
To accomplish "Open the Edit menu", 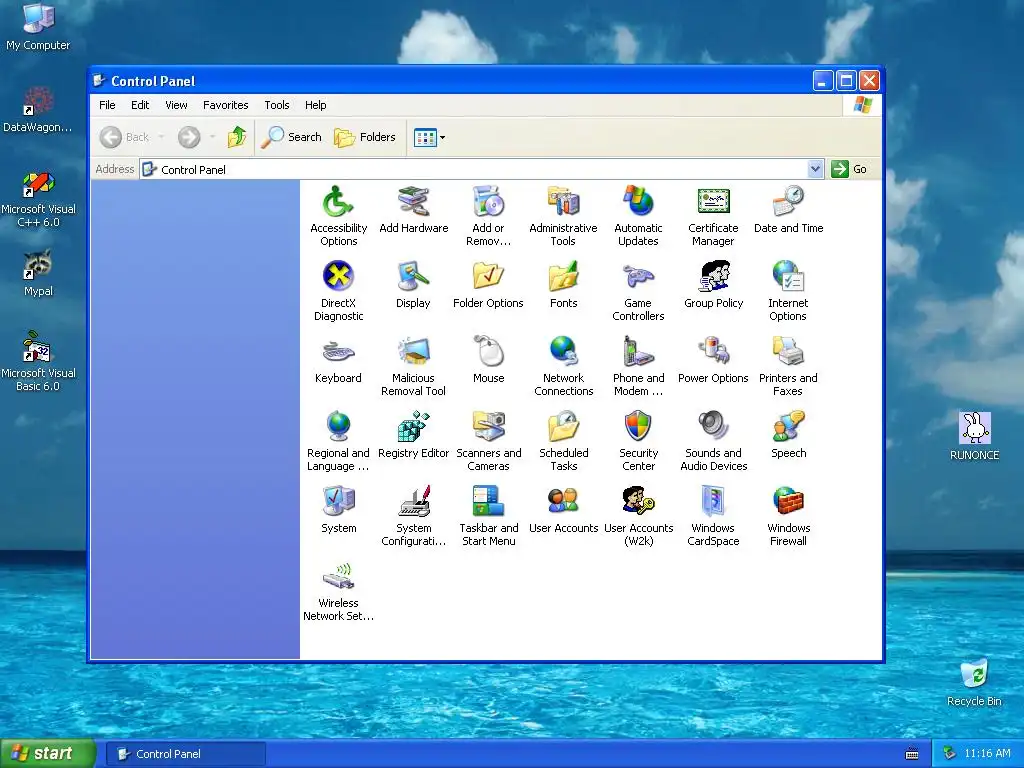I will click(x=140, y=105).
